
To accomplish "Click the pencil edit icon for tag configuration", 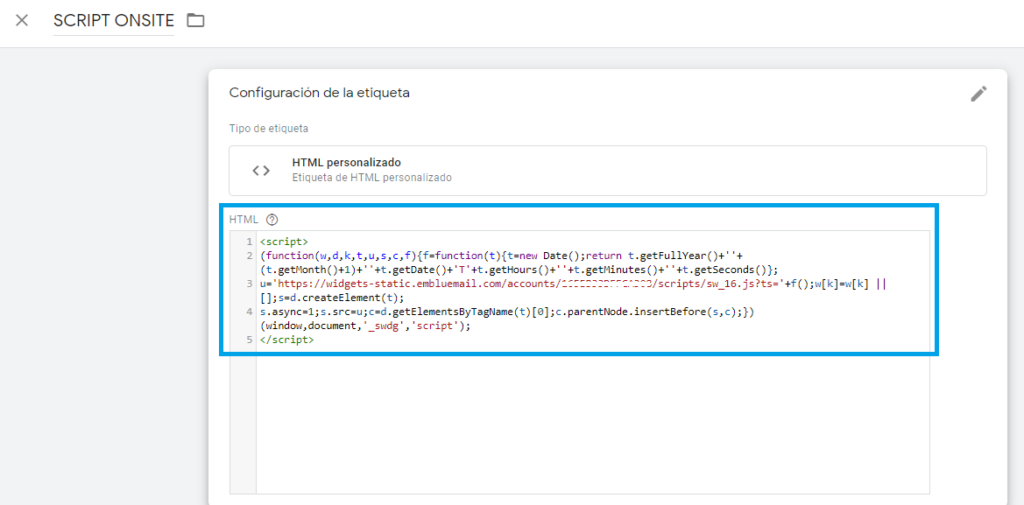I will click(978, 94).
